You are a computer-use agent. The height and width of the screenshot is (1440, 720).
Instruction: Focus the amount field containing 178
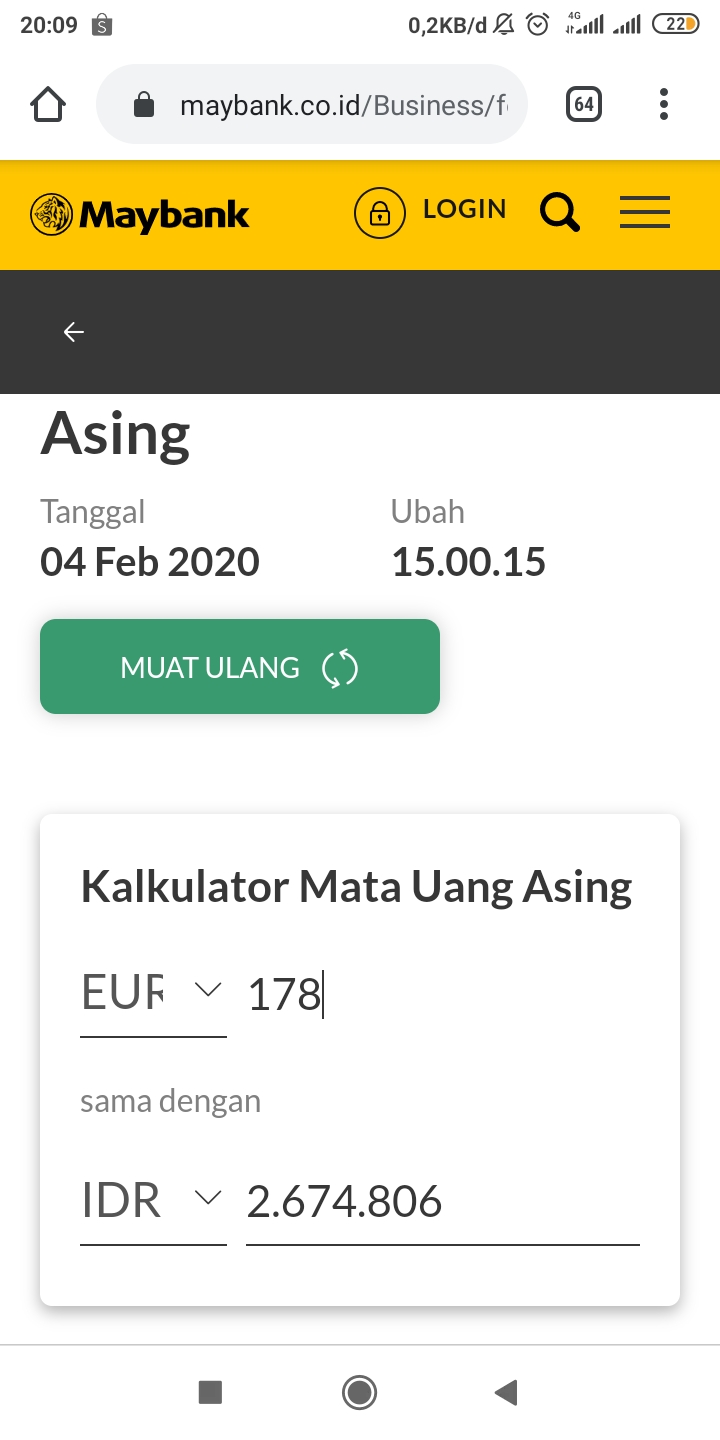[x=440, y=996]
